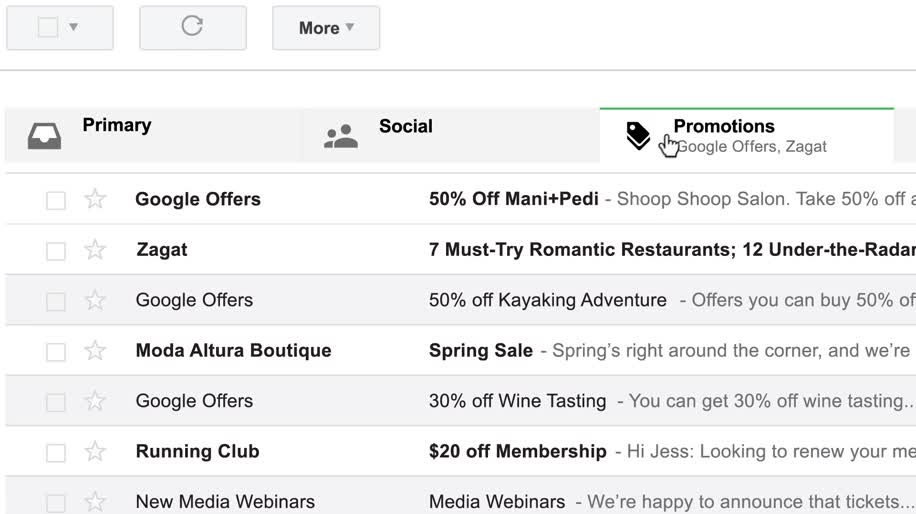Switch to the Primary tab
916x514 pixels.
click(x=117, y=126)
